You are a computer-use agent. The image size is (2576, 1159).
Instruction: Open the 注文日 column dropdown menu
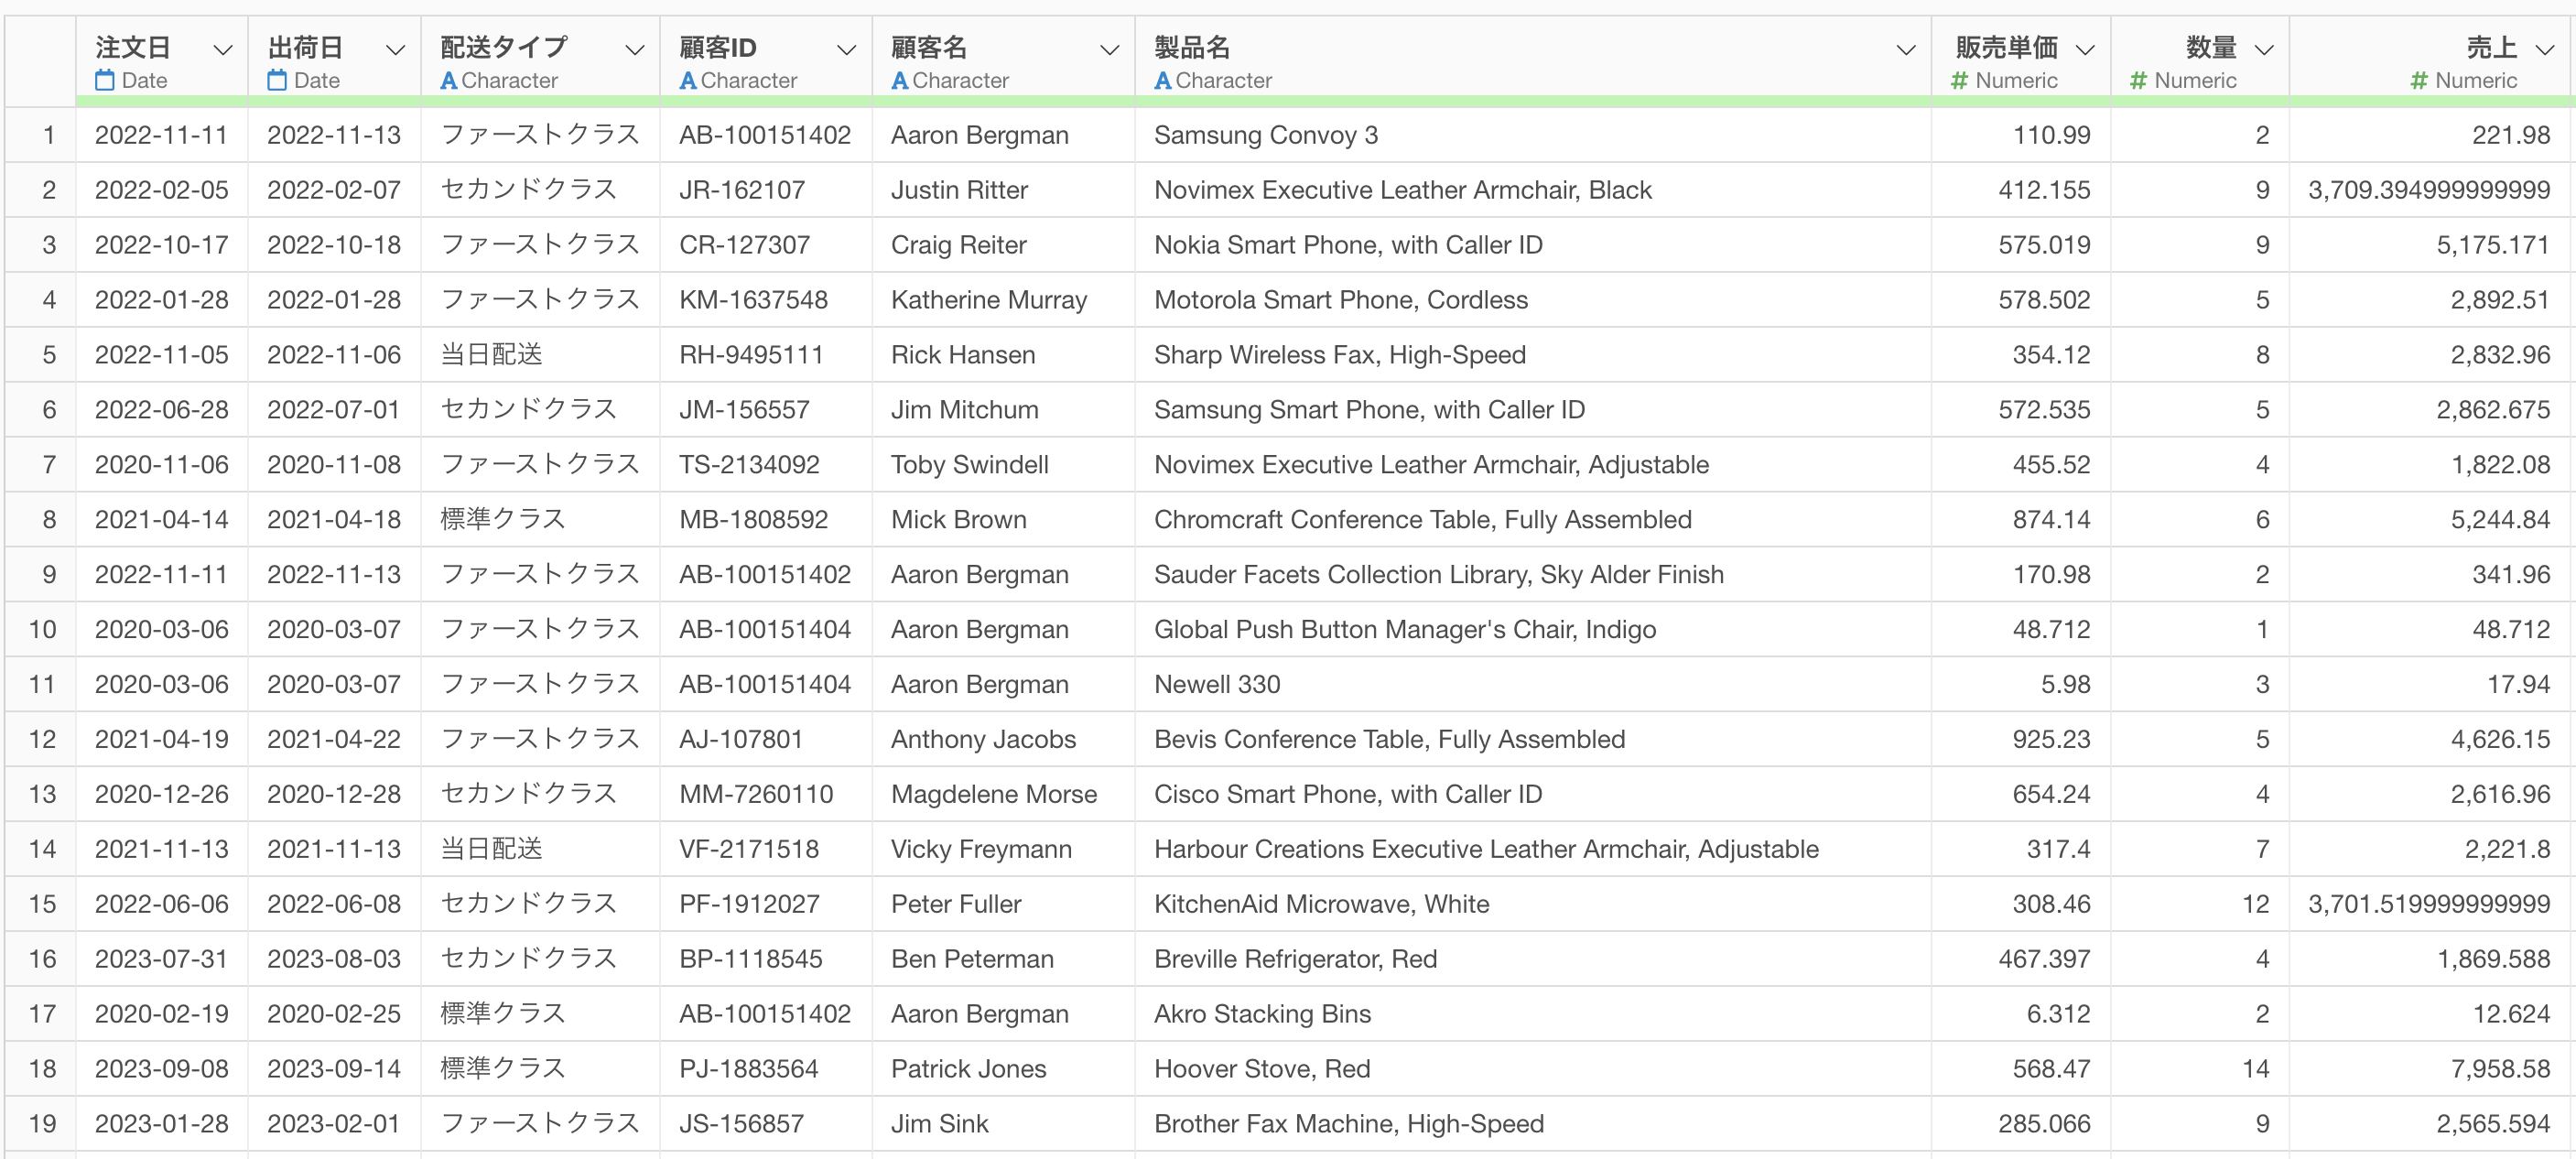click(x=223, y=49)
